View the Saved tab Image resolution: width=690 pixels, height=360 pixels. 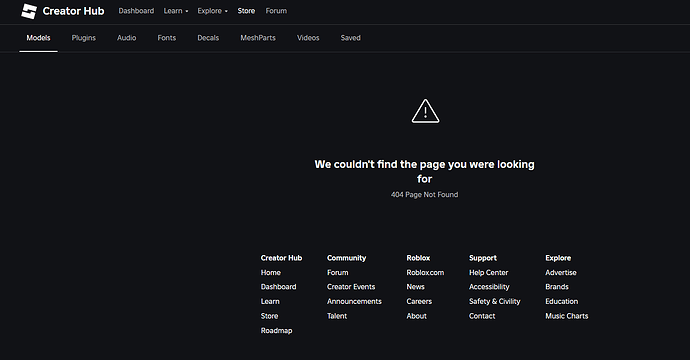click(350, 38)
